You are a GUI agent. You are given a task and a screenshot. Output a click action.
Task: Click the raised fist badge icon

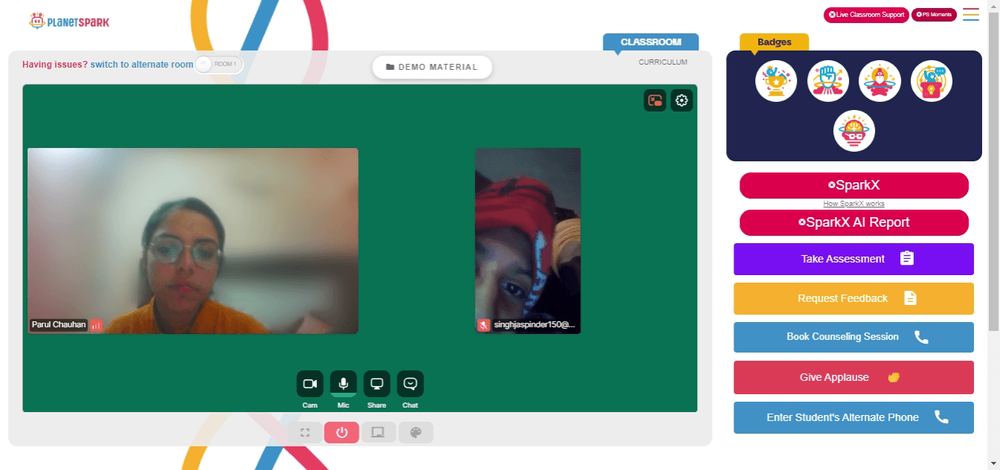click(828, 81)
